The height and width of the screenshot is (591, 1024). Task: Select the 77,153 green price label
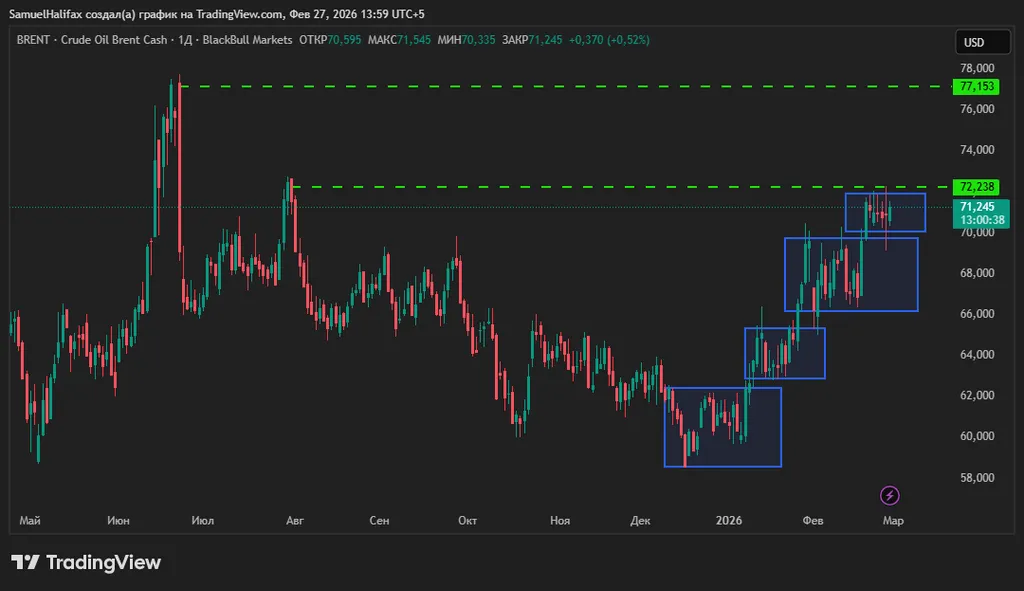coord(976,87)
